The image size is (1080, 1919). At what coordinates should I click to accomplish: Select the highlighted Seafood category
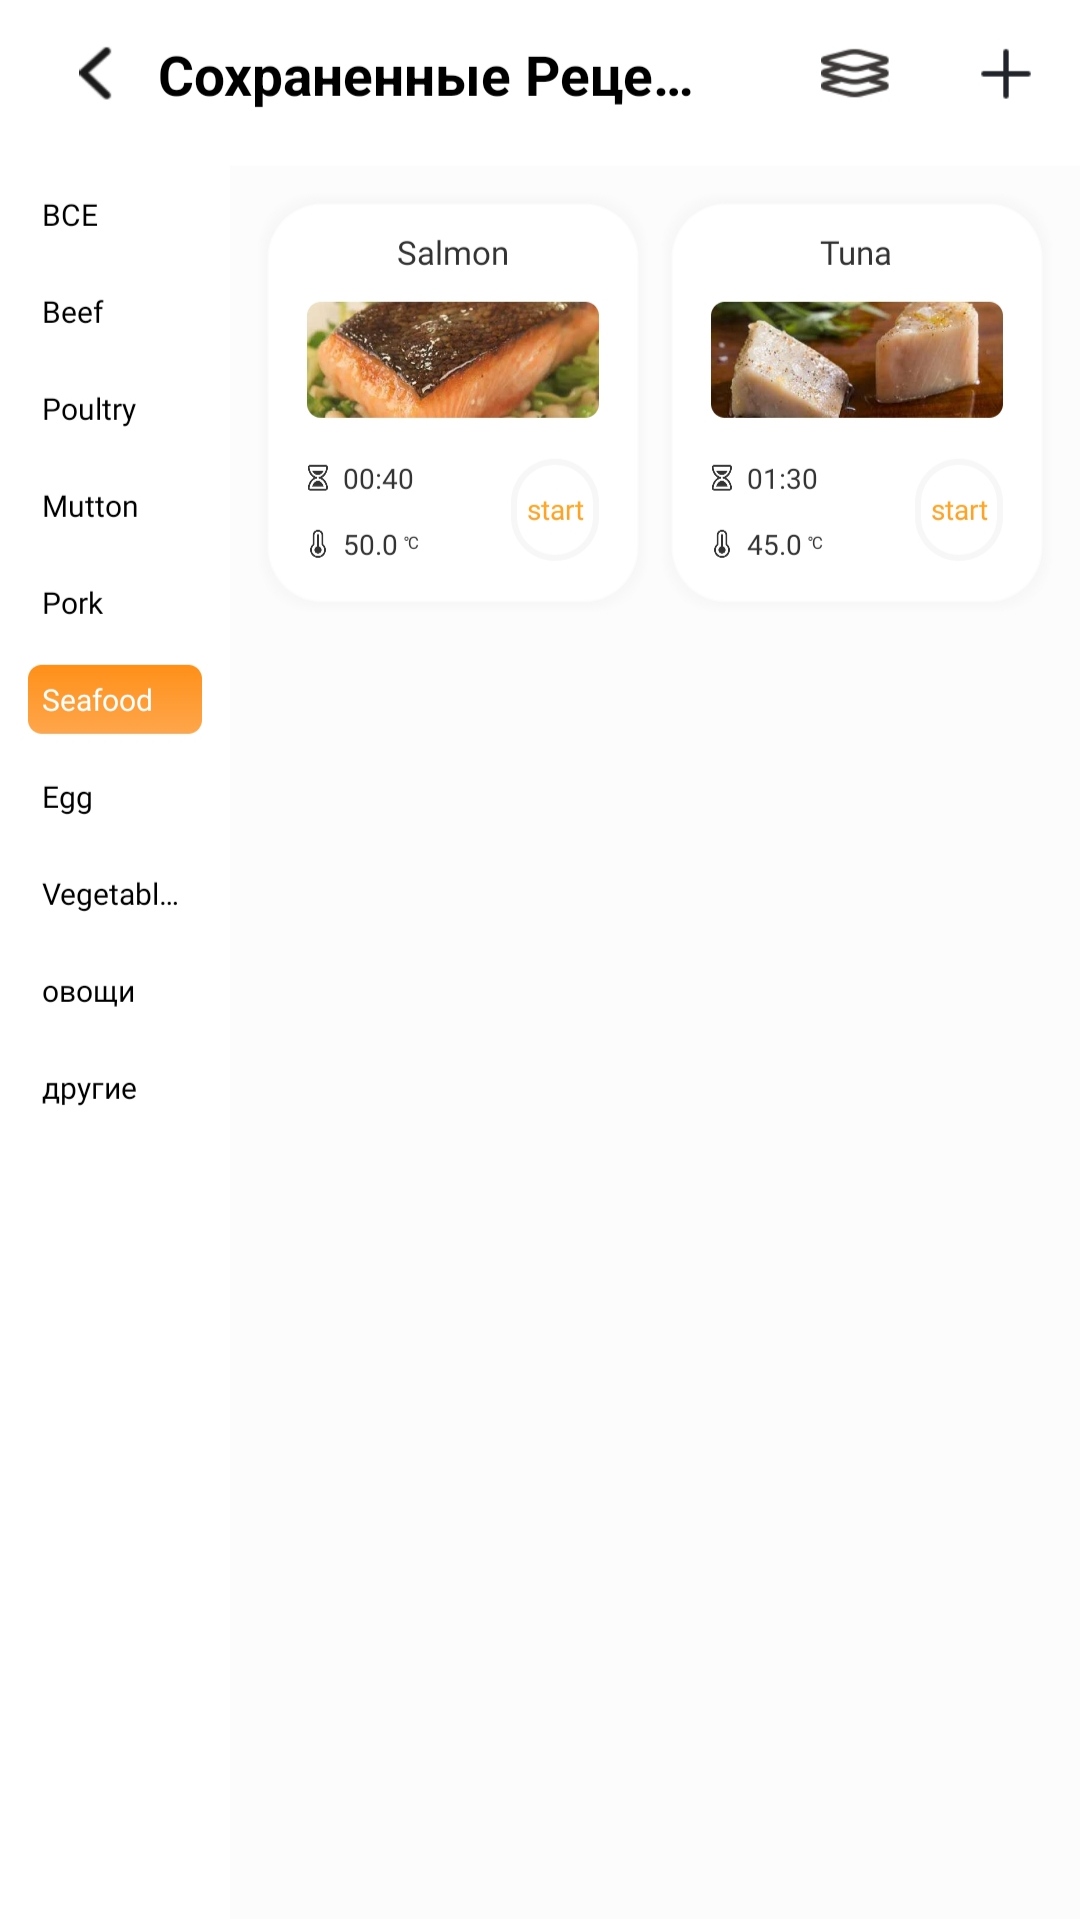[115, 700]
